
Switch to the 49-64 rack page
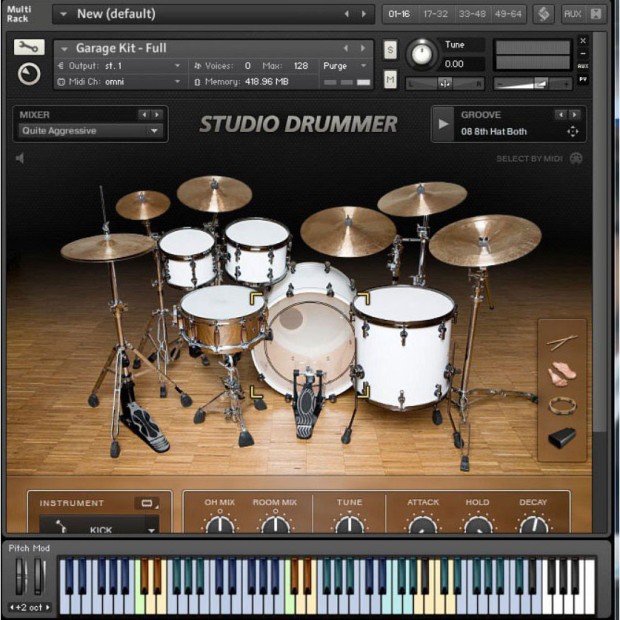coord(508,14)
